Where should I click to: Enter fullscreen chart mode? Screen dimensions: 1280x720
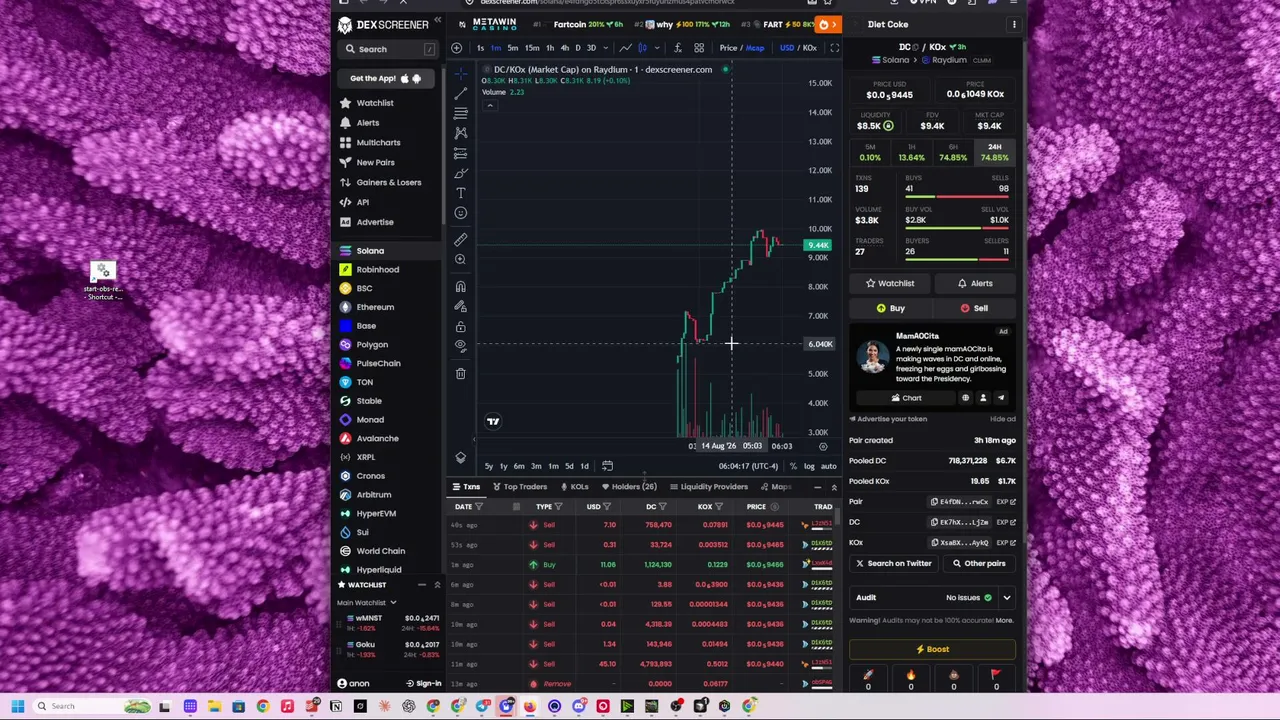834,48
